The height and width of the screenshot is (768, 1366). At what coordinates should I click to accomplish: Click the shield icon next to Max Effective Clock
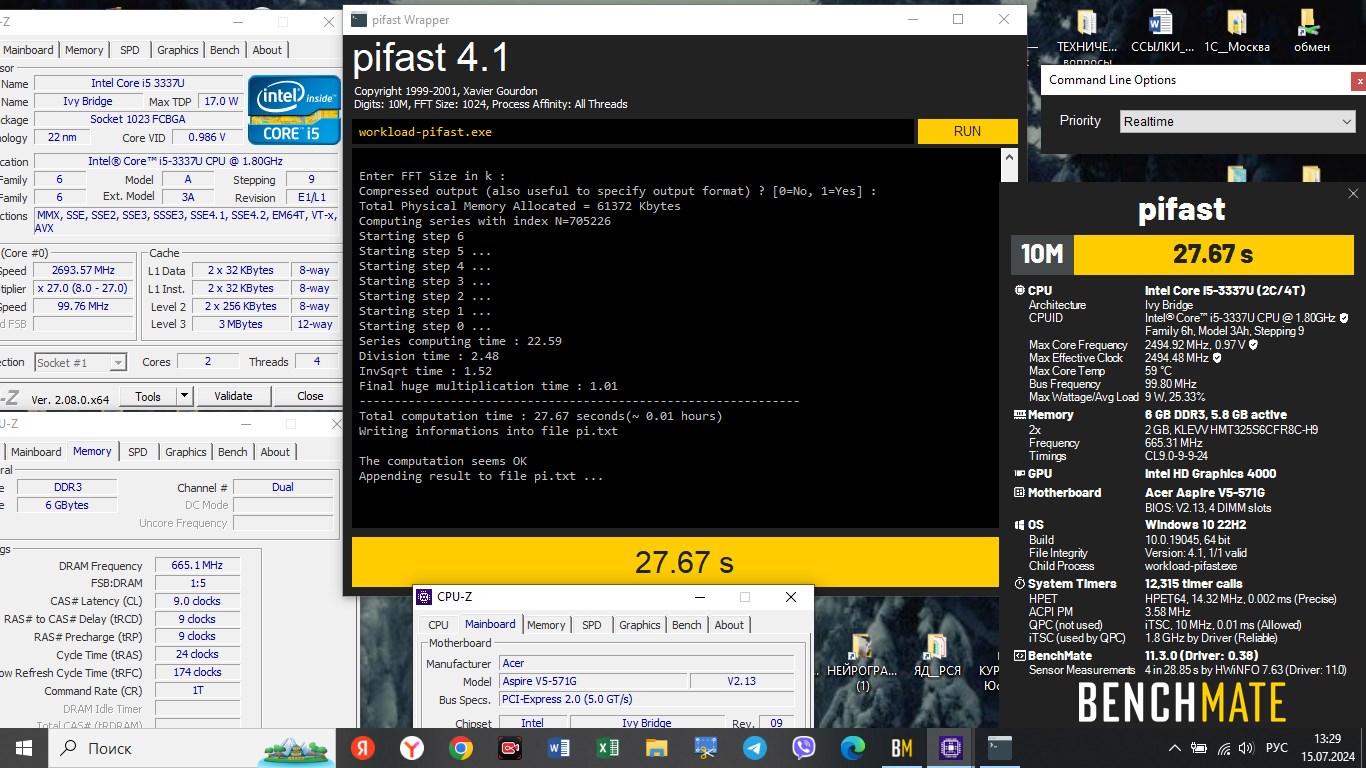click(x=1216, y=358)
